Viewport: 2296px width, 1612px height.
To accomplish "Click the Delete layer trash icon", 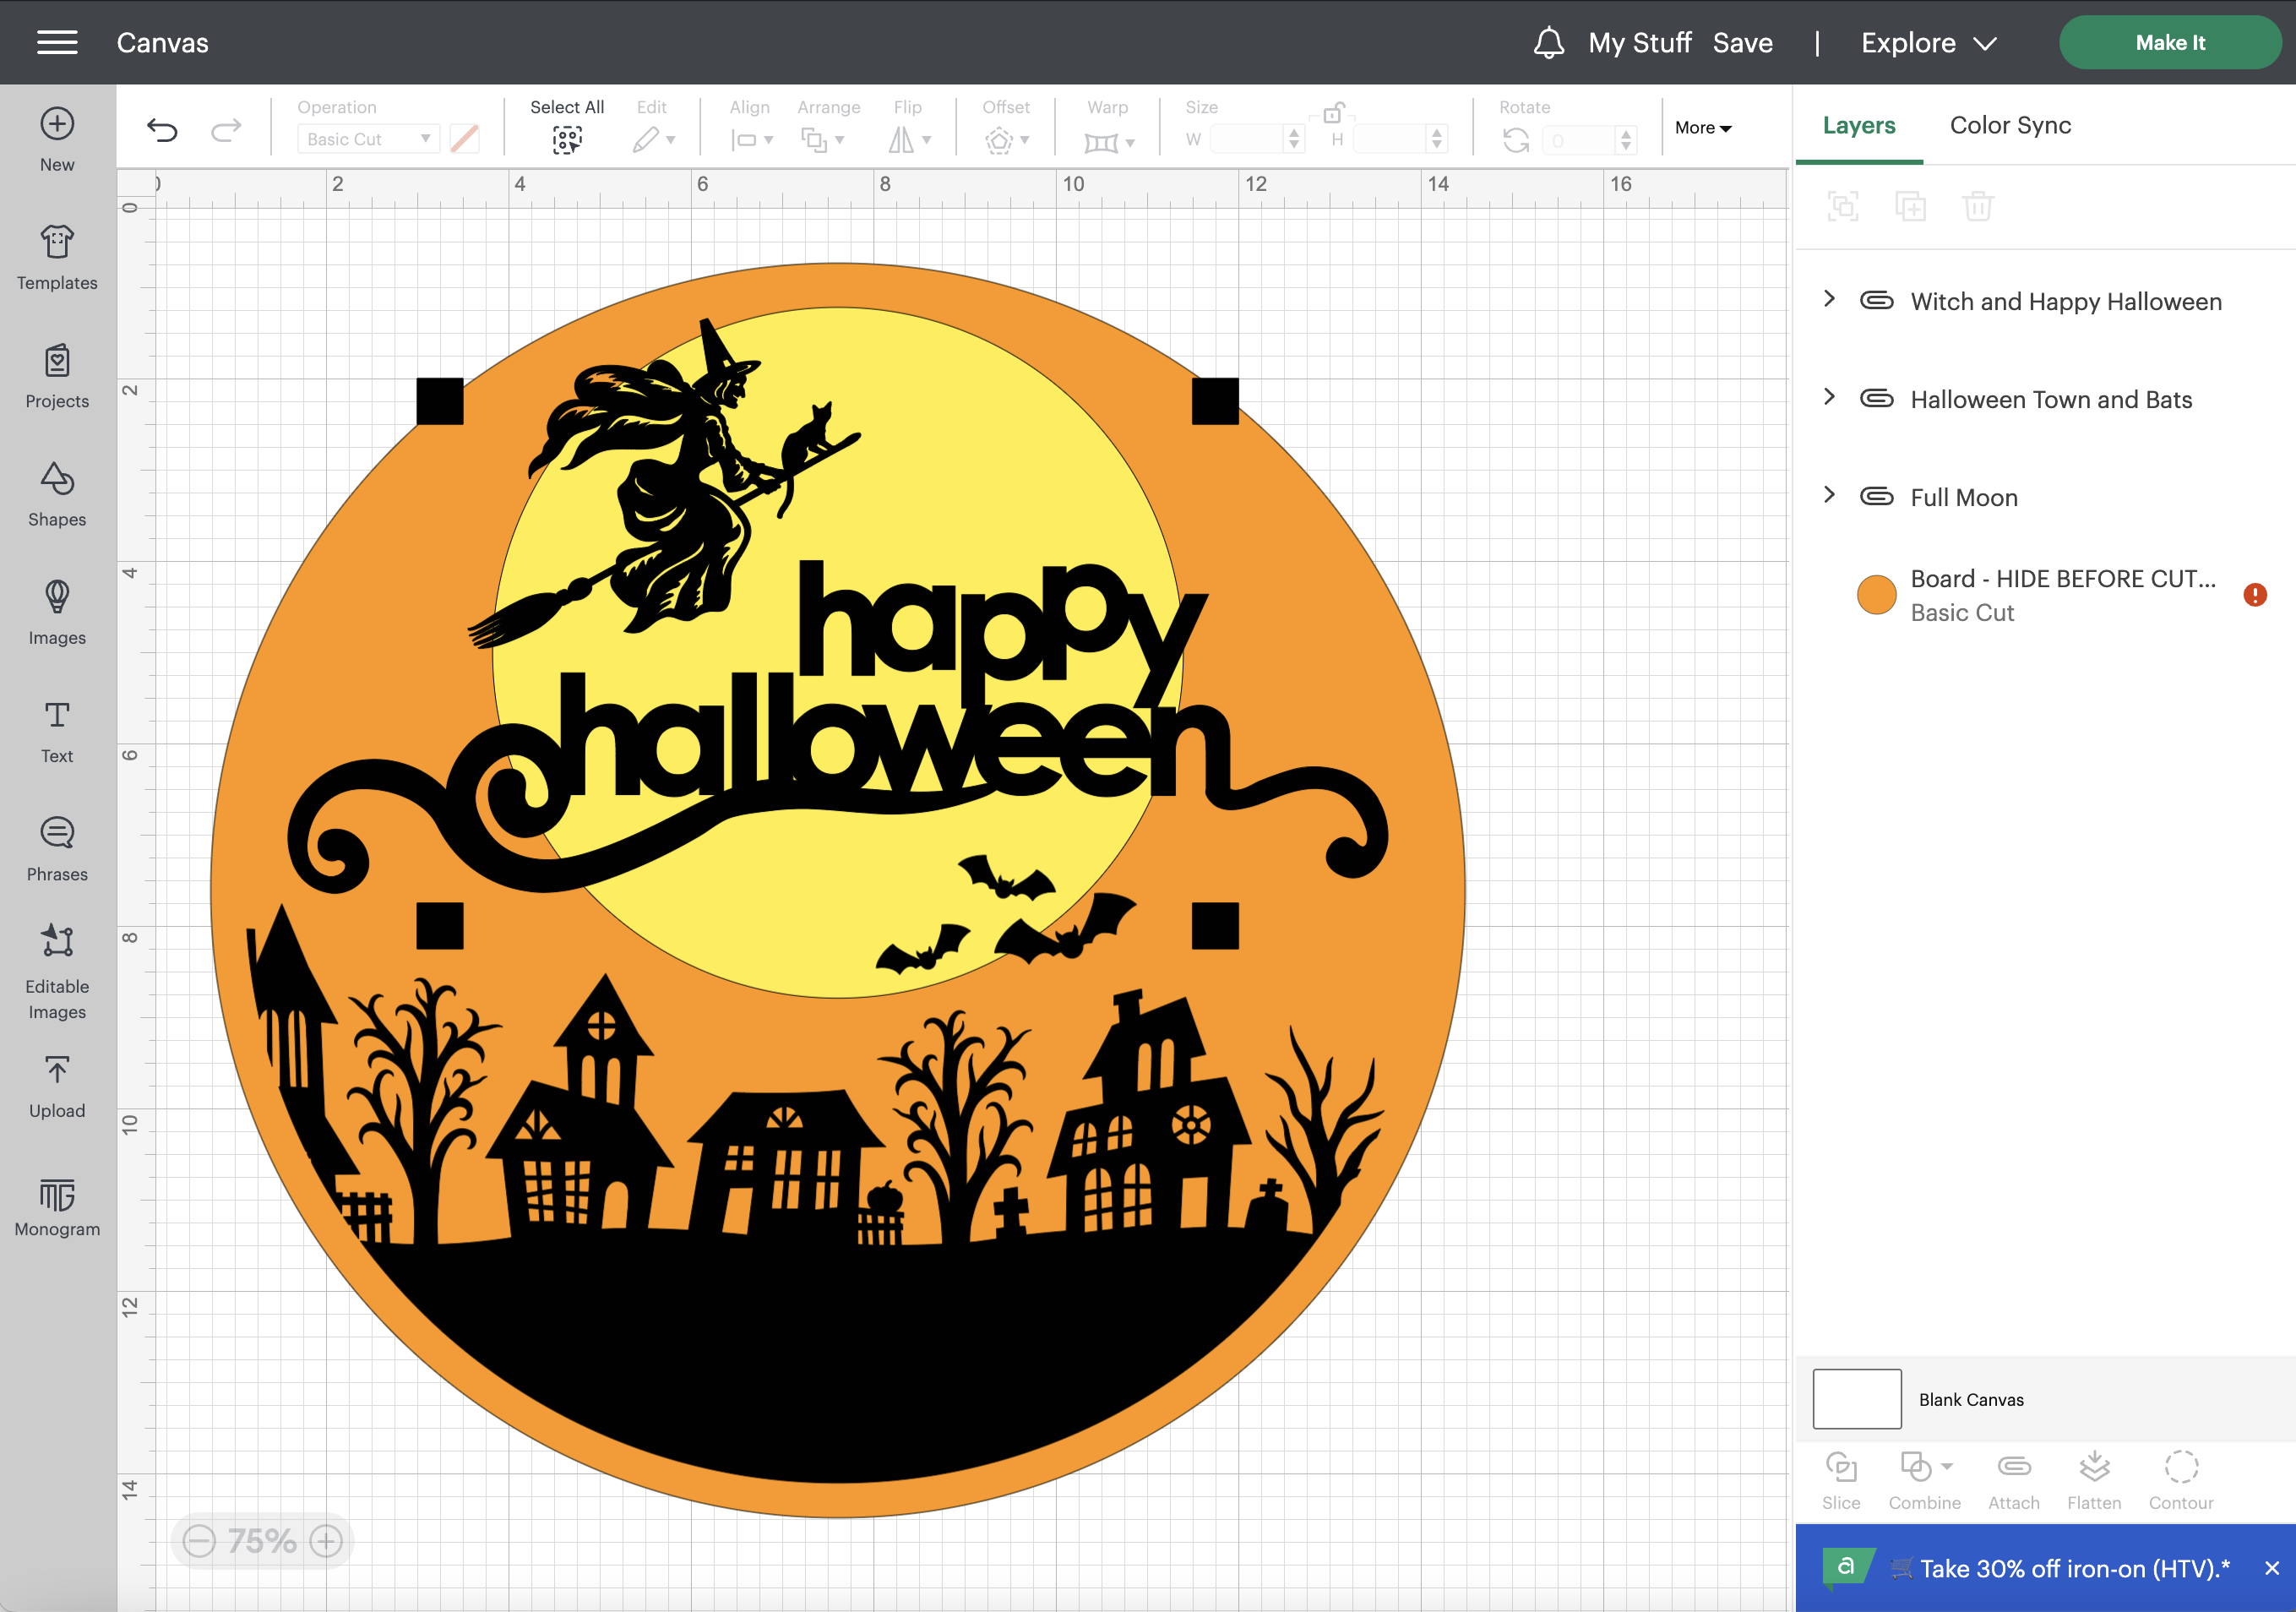I will [1978, 206].
